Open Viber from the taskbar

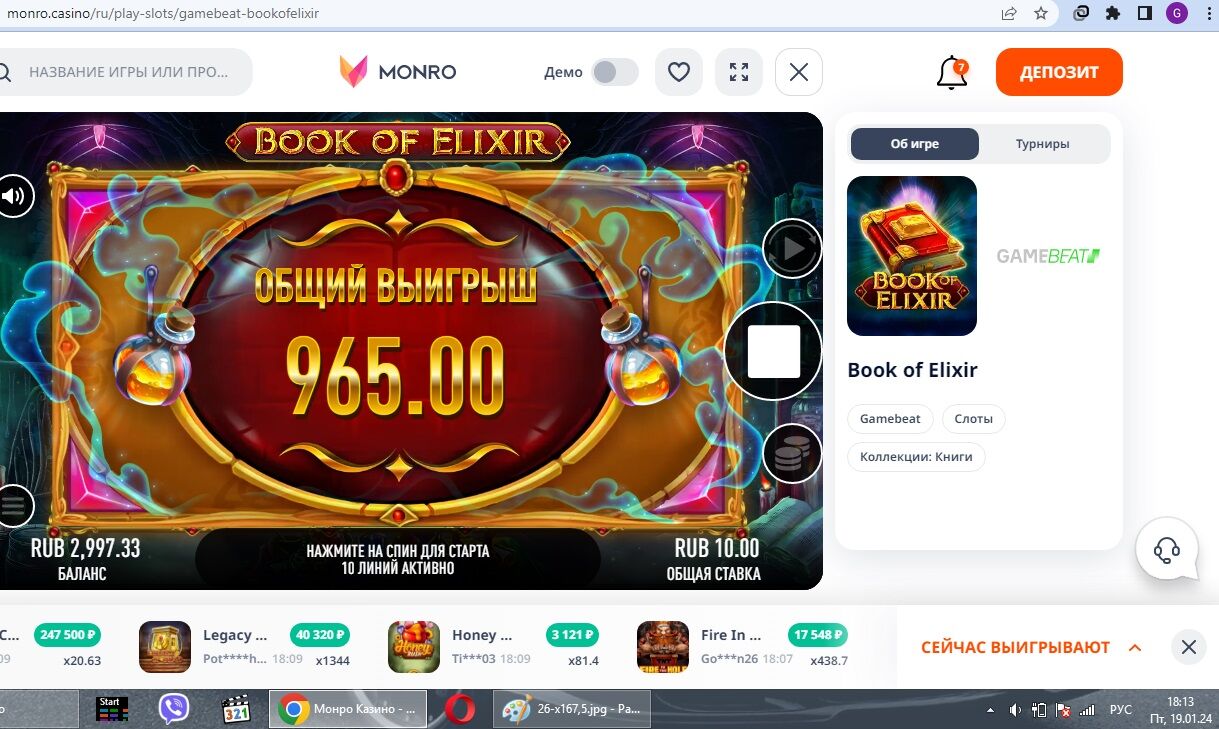[x=174, y=709]
